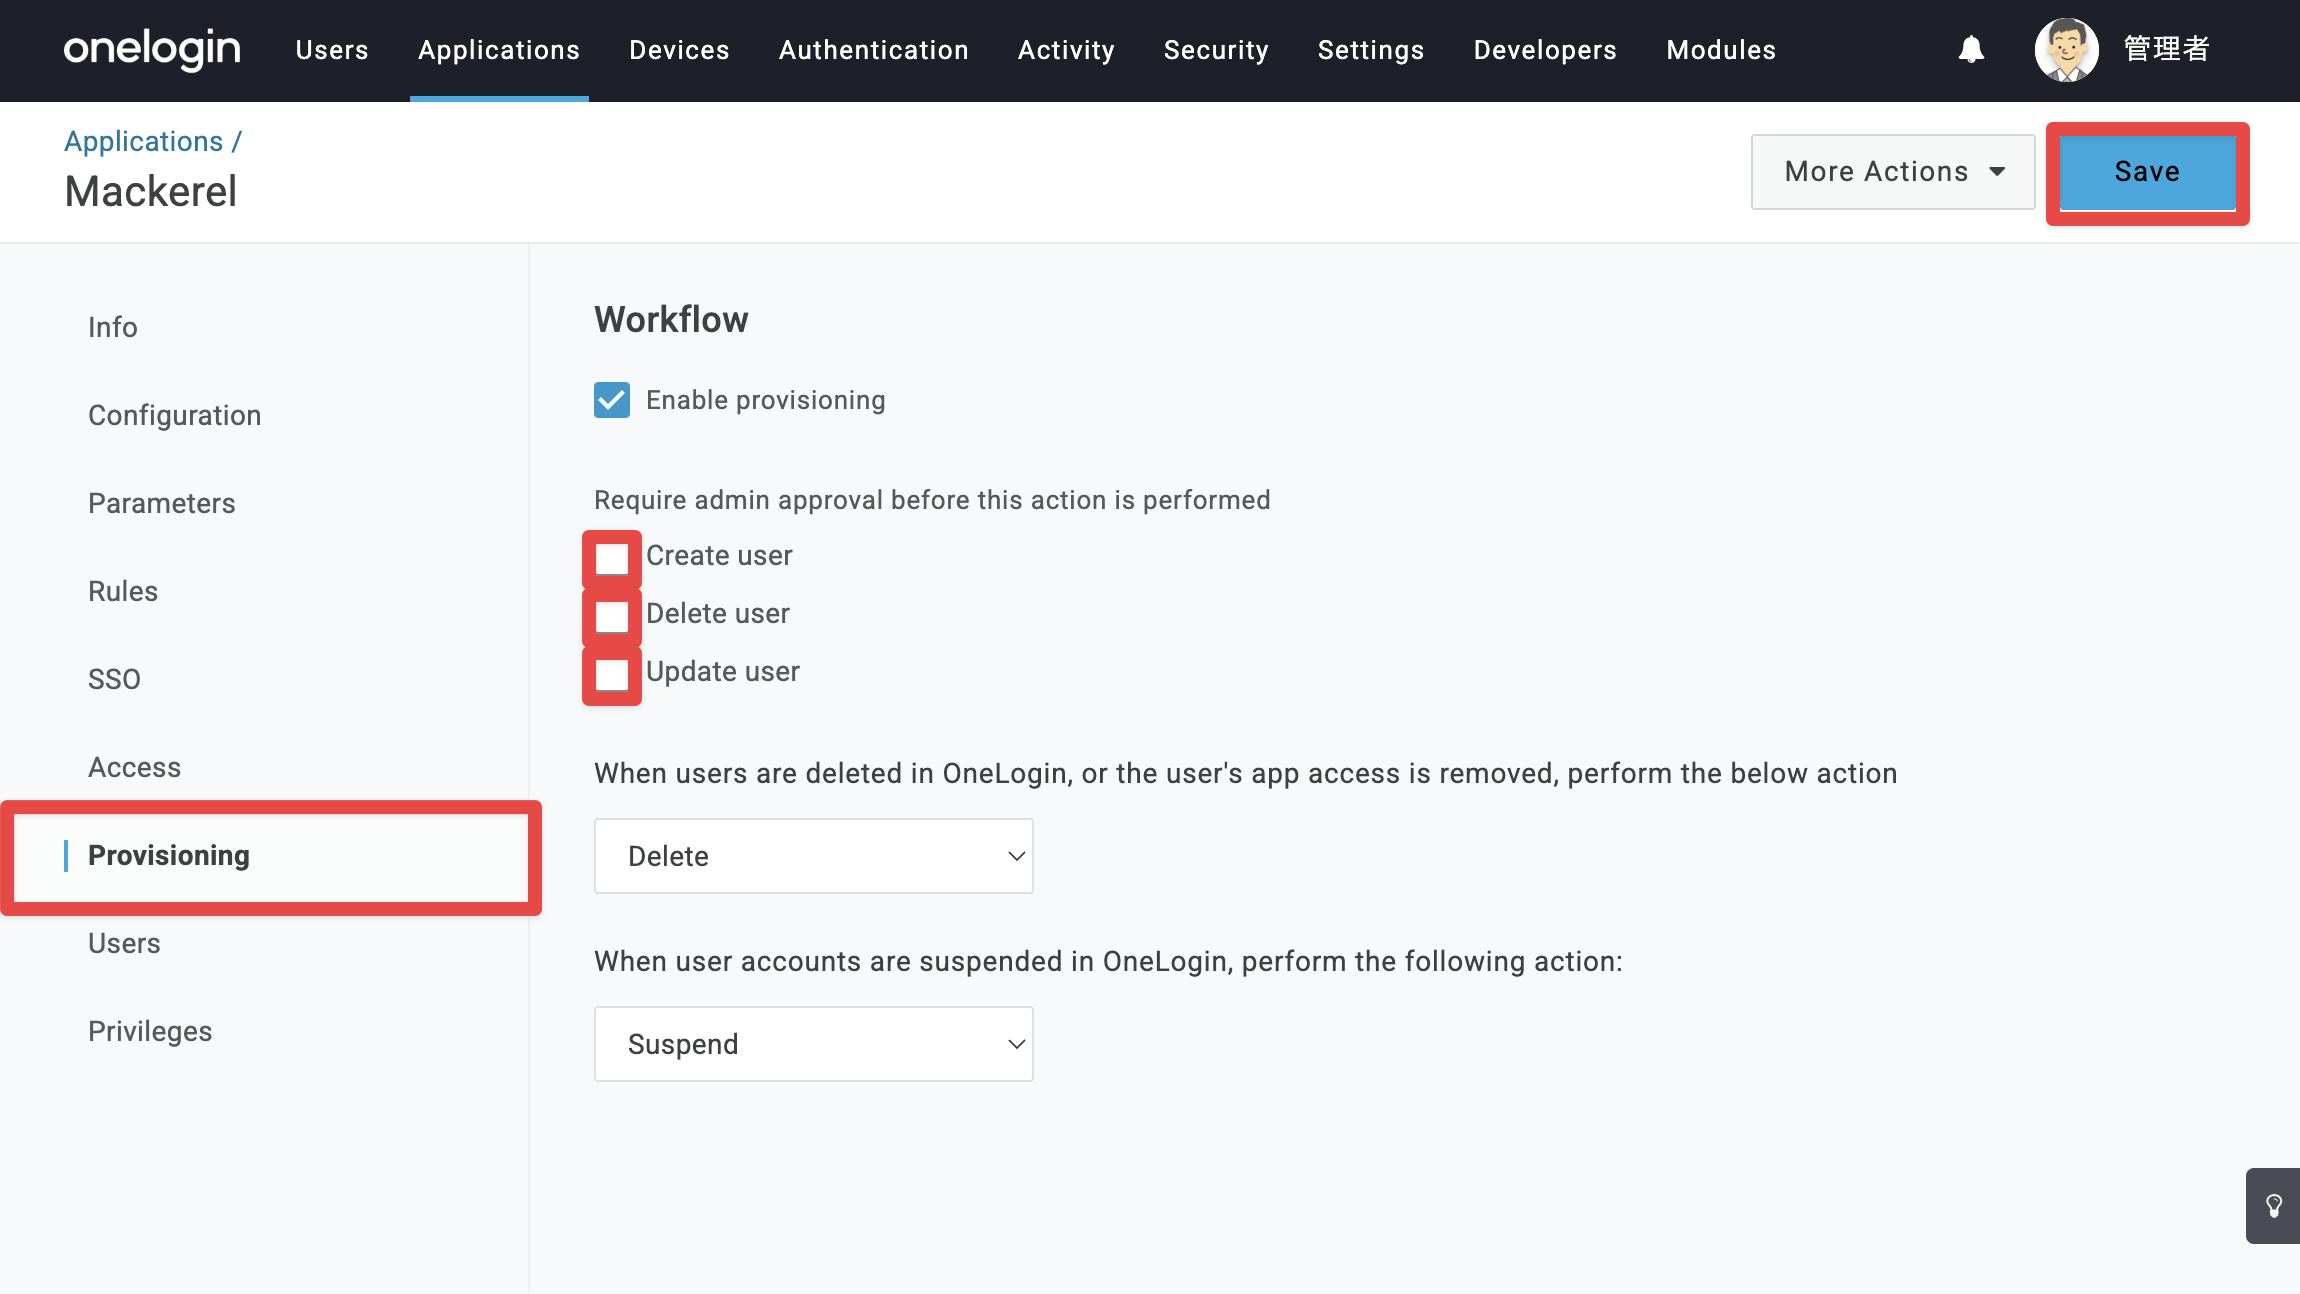2300x1294 pixels.
Task: Open the Developers menu
Action: tap(1545, 50)
